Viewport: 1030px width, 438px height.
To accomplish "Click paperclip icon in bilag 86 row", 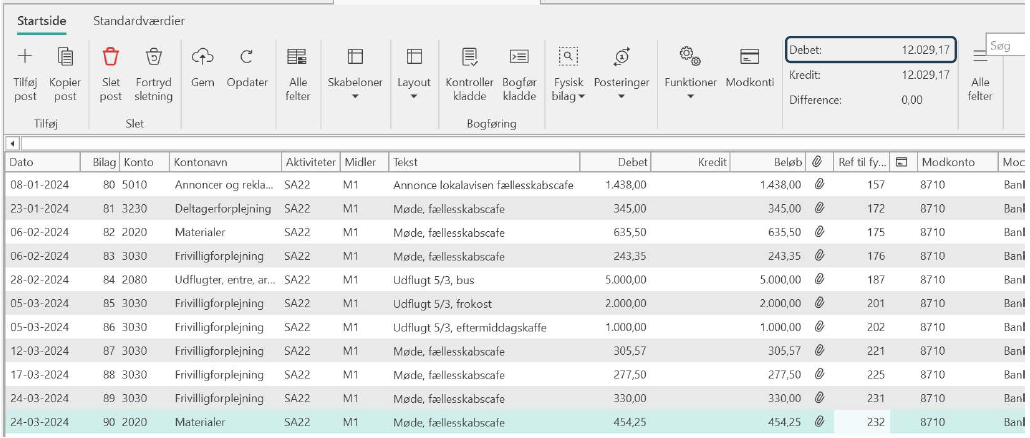I will coord(819,327).
